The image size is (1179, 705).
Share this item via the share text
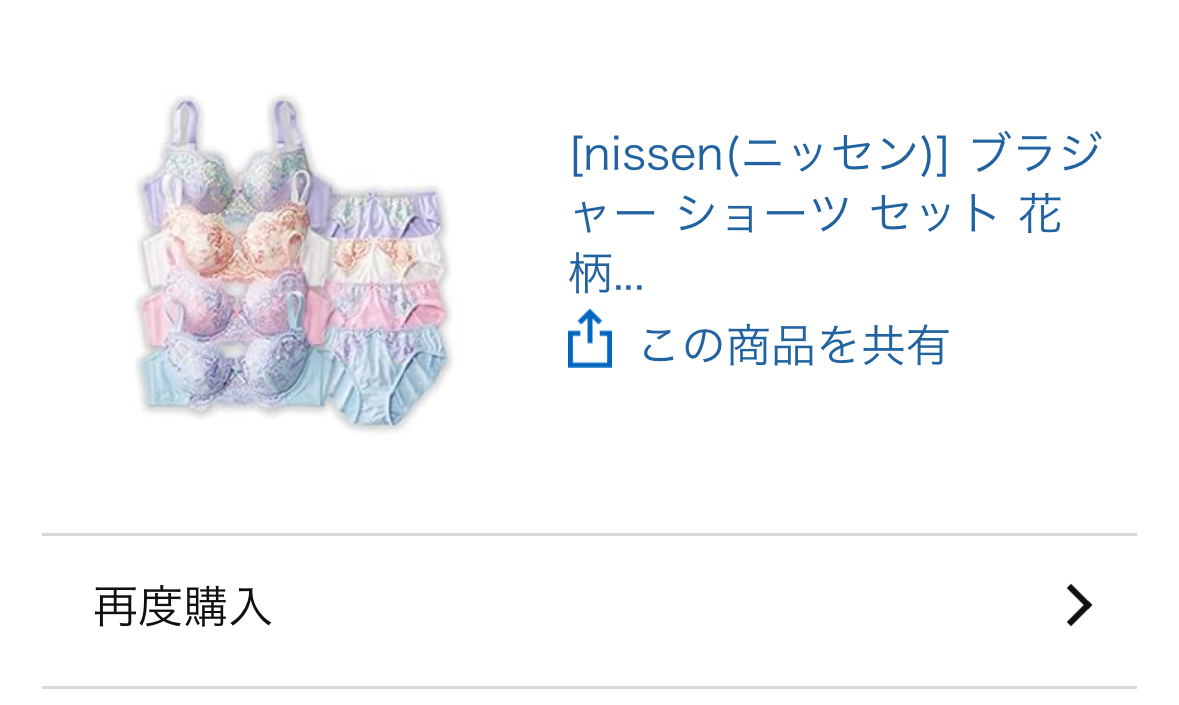coord(794,345)
